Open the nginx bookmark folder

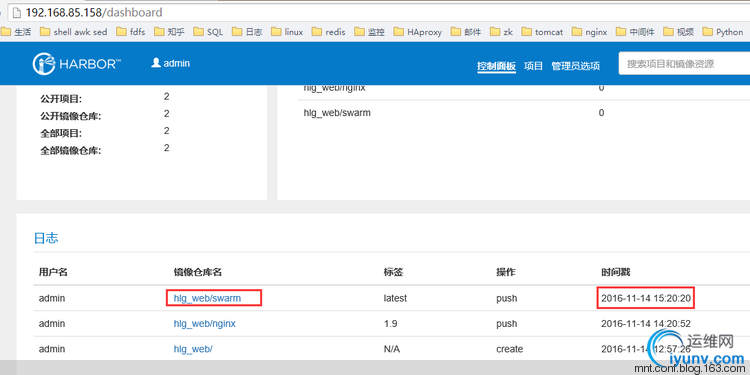pyautogui.click(x=590, y=32)
